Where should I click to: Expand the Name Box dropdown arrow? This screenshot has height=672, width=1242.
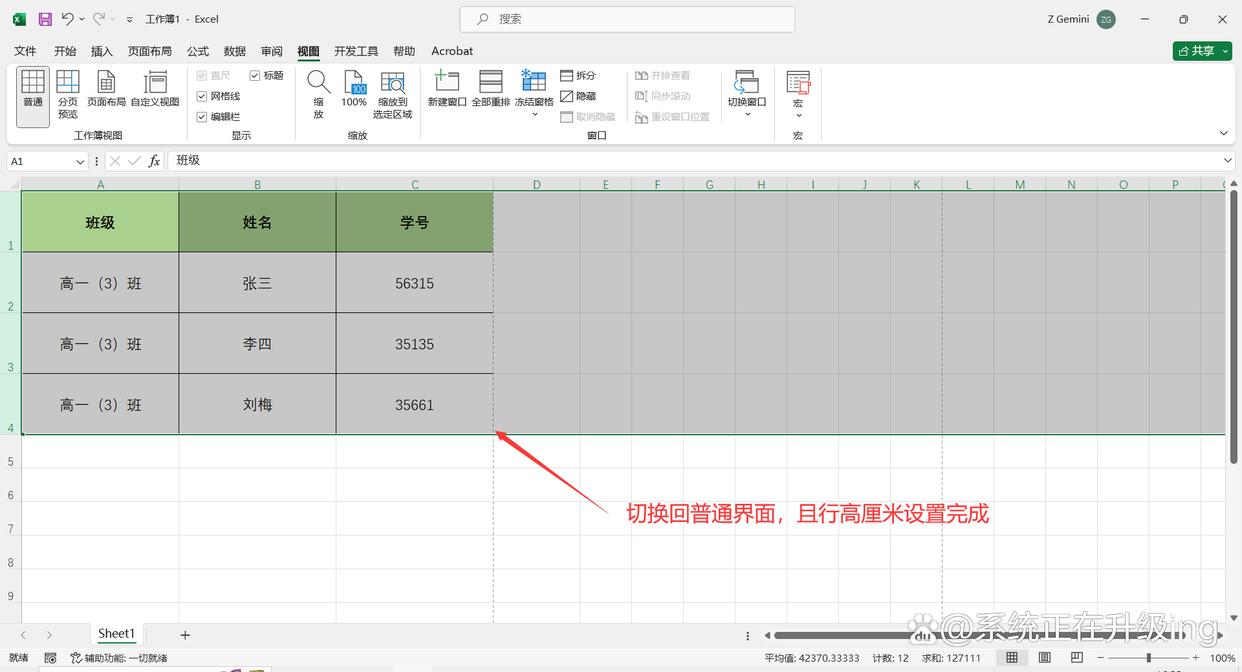click(80, 161)
